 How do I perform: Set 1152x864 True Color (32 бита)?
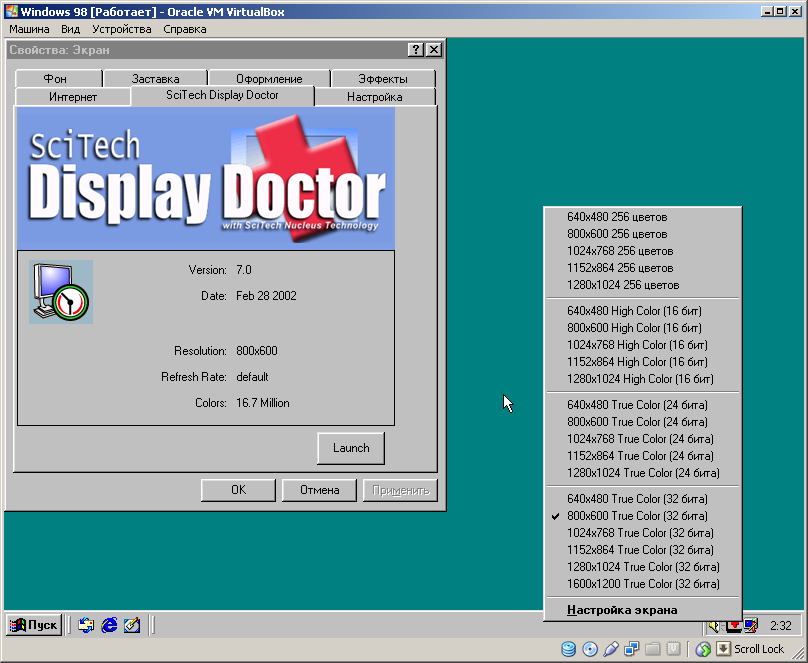(643, 550)
